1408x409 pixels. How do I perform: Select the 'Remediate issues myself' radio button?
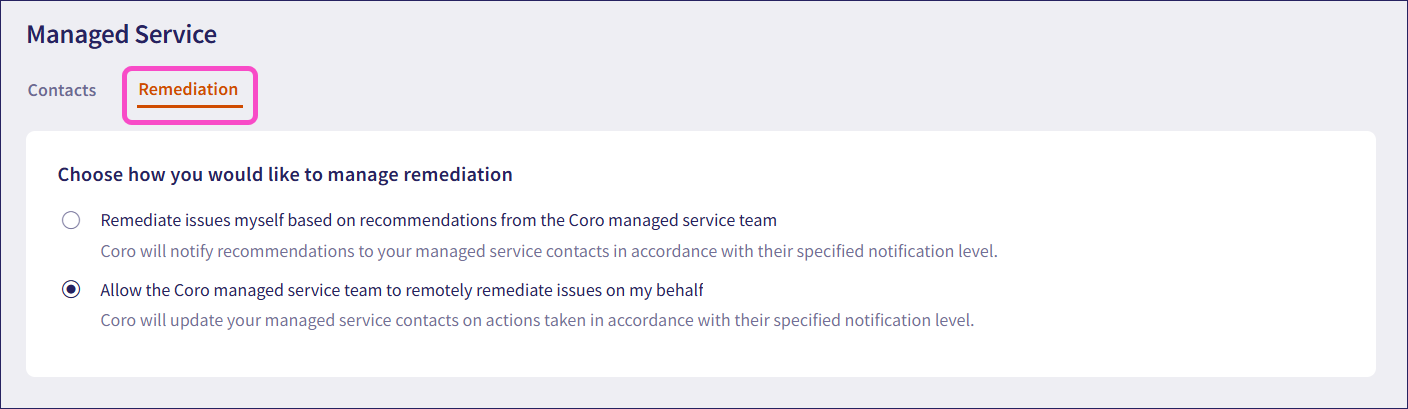point(71,220)
